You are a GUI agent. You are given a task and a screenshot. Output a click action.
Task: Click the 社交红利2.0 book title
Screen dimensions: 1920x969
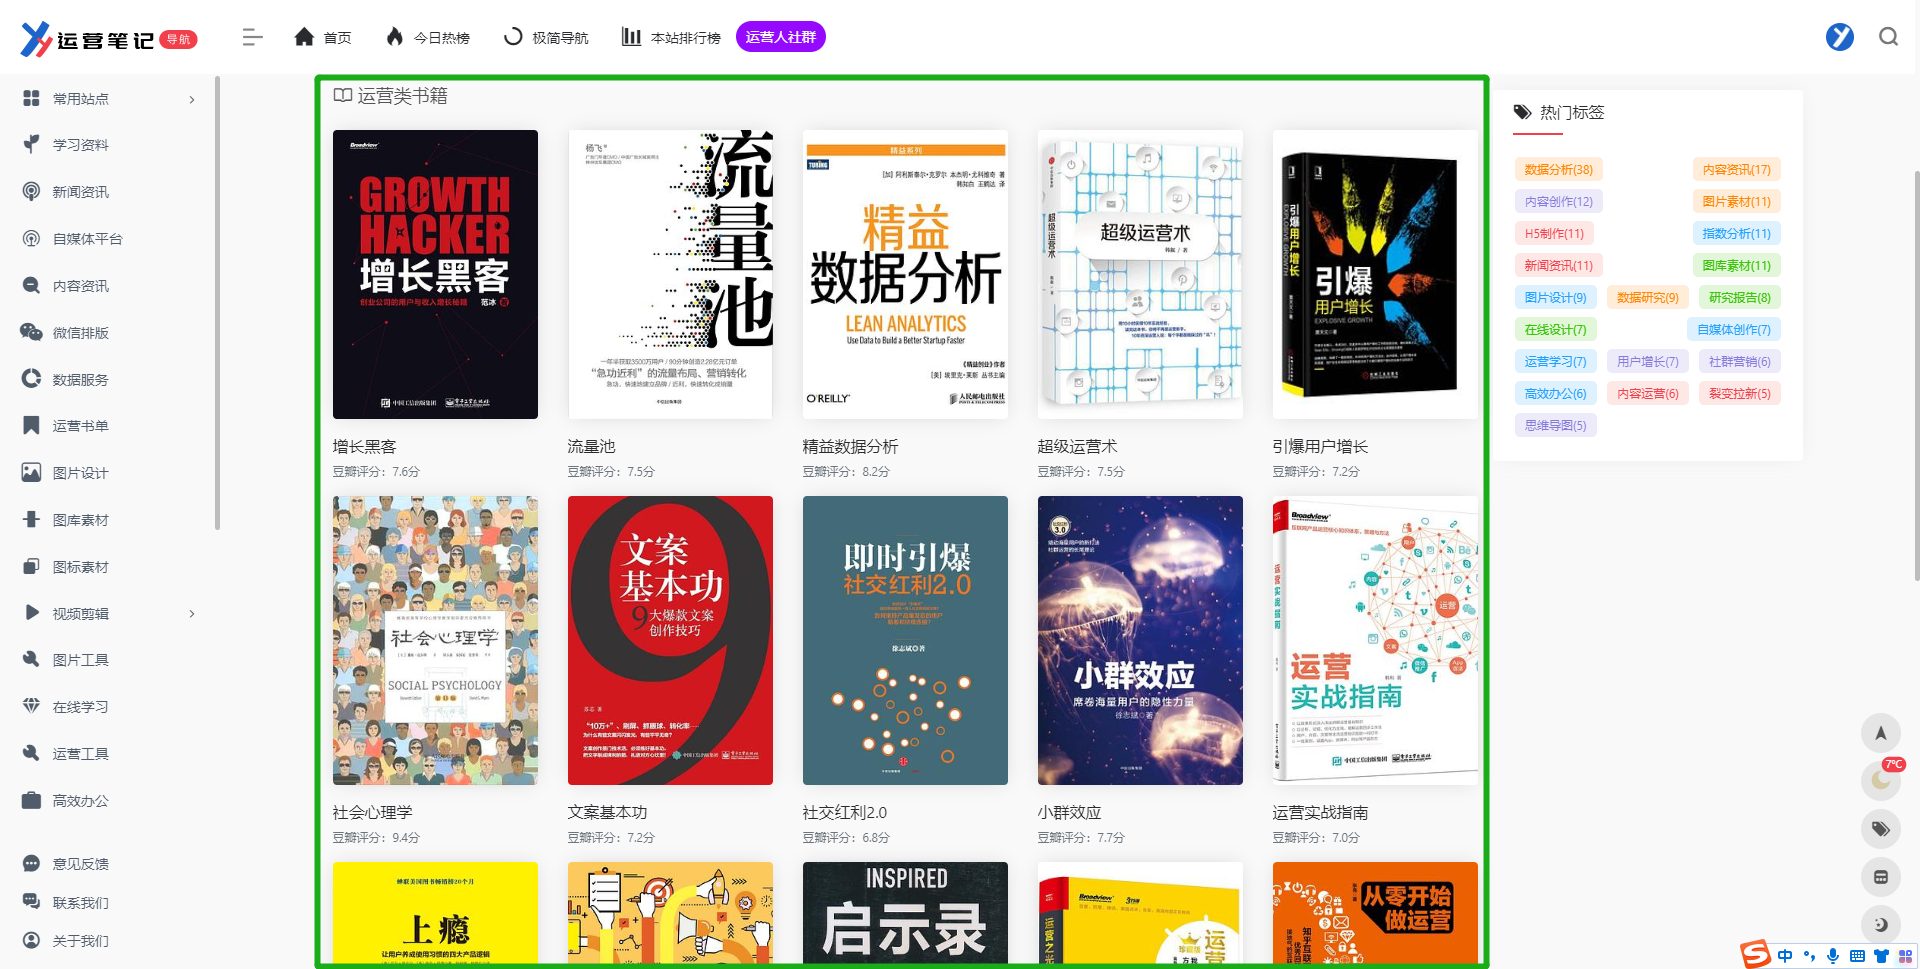[845, 813]
